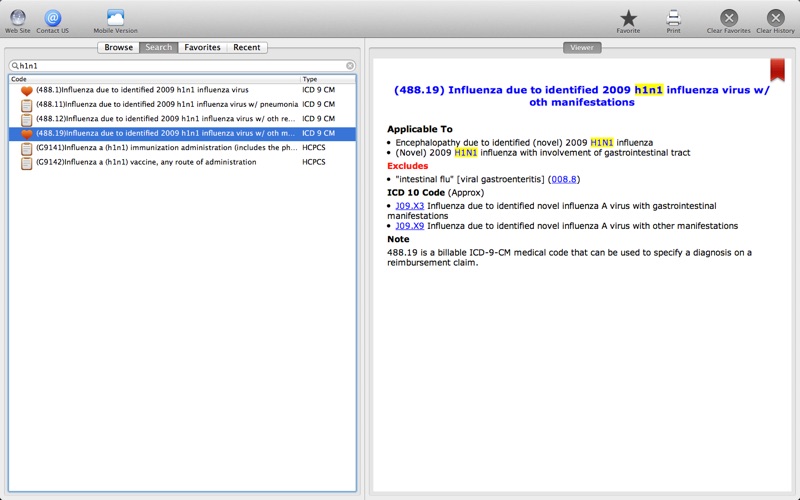Select row G9142 influenza a vaccine
Screen dimensions: 800x500
182,162
